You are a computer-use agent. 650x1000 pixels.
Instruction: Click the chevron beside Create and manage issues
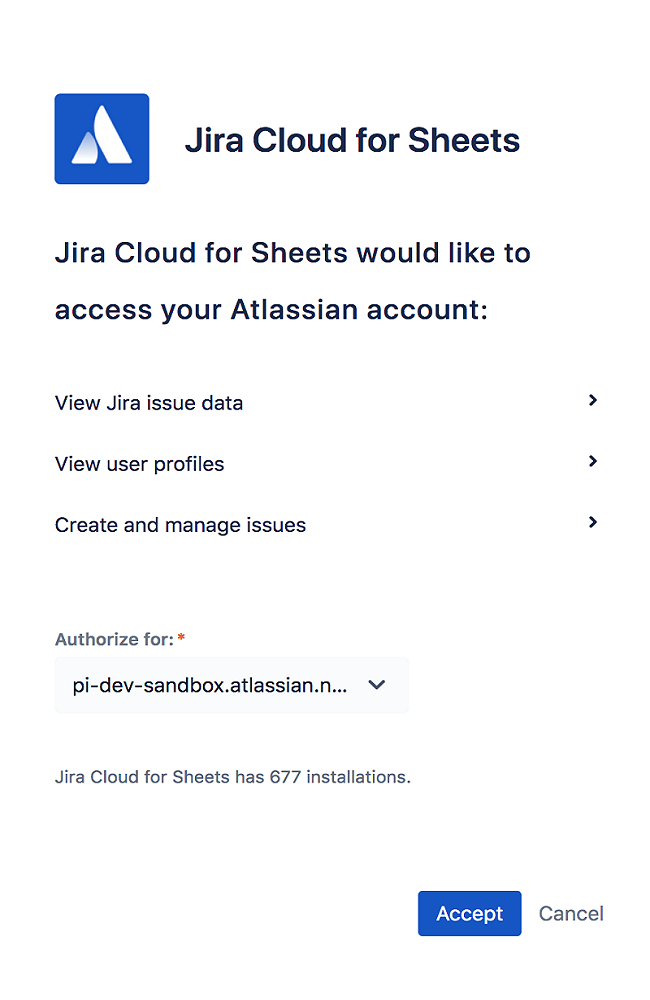click(x=592, y=522)
